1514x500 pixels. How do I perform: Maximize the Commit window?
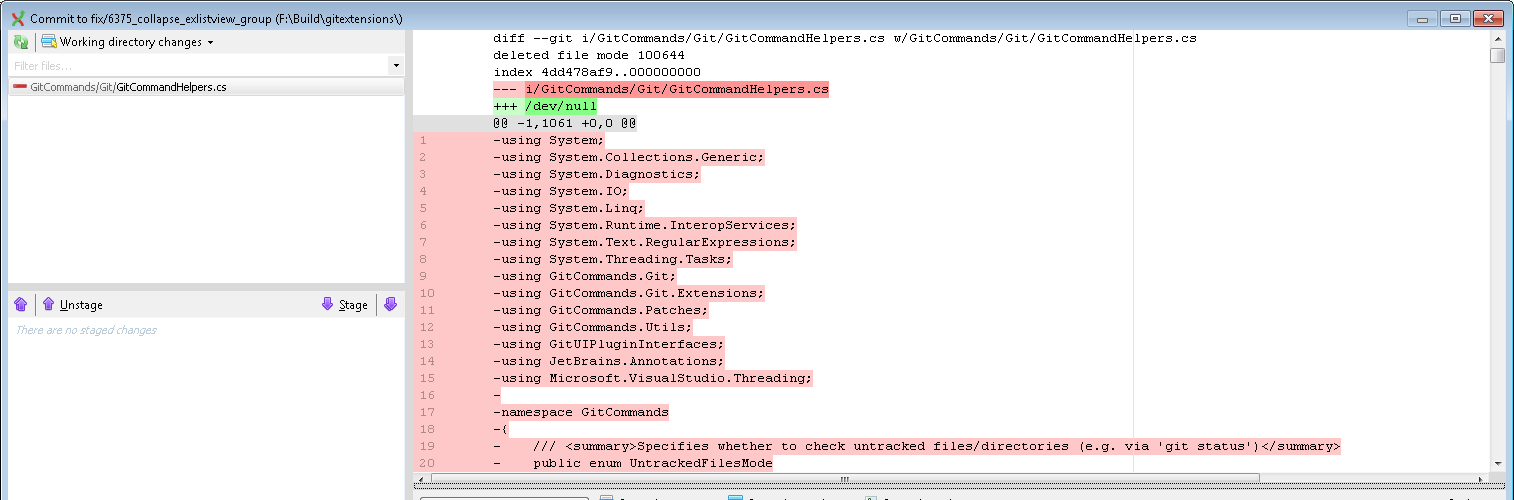[1454, 18]
